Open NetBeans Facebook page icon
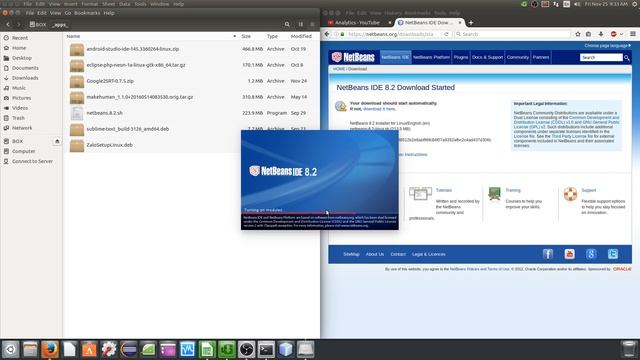Viewport: 640px width, 360px height. (x=548, y=254)
